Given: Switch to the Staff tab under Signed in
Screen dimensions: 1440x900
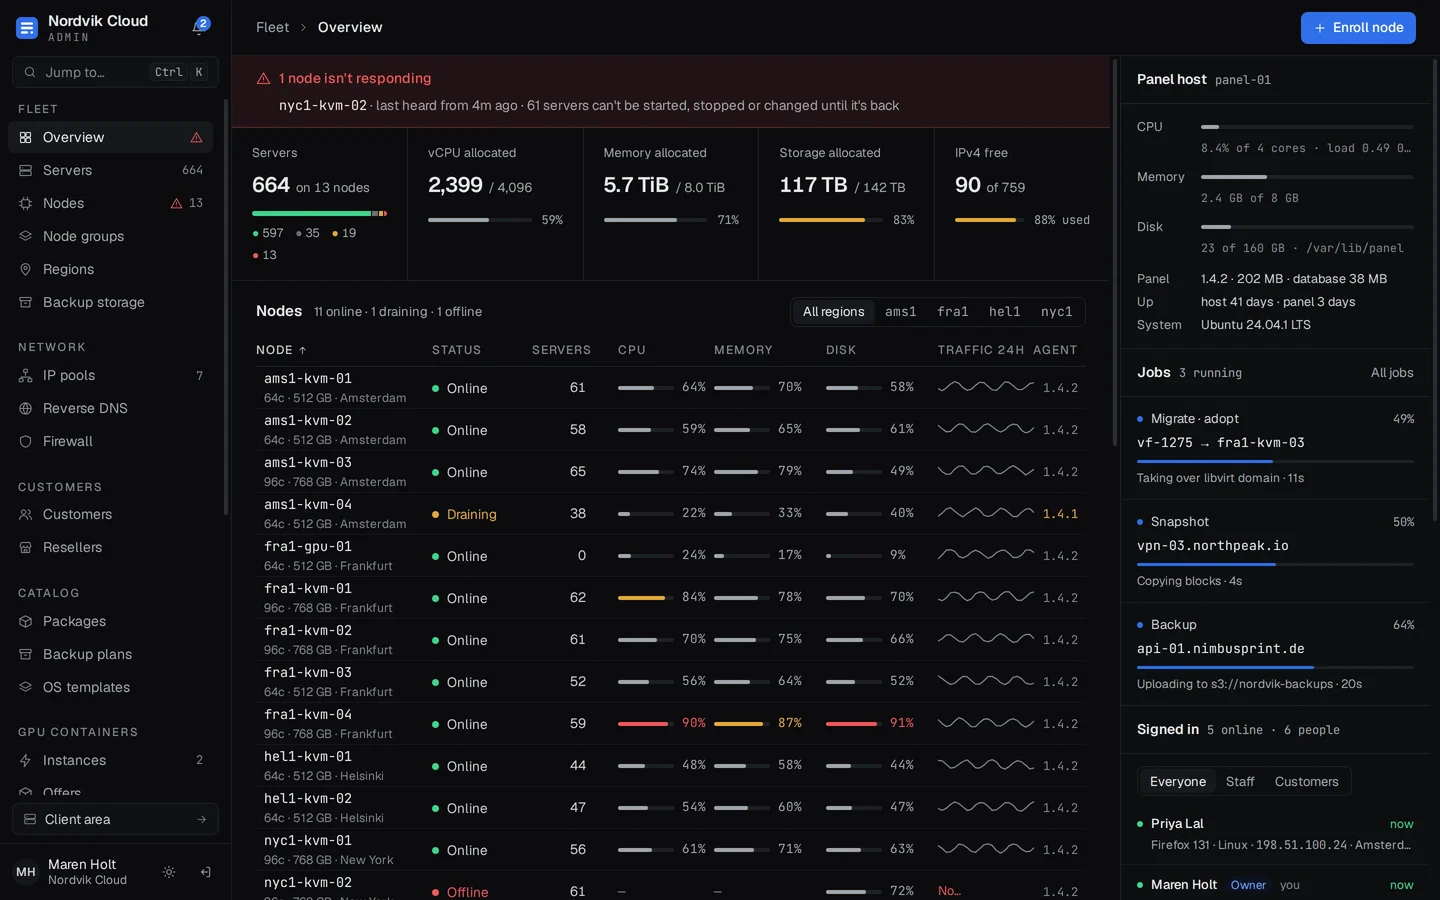Looking at the screenshot, I should (x=1240, y=782).
